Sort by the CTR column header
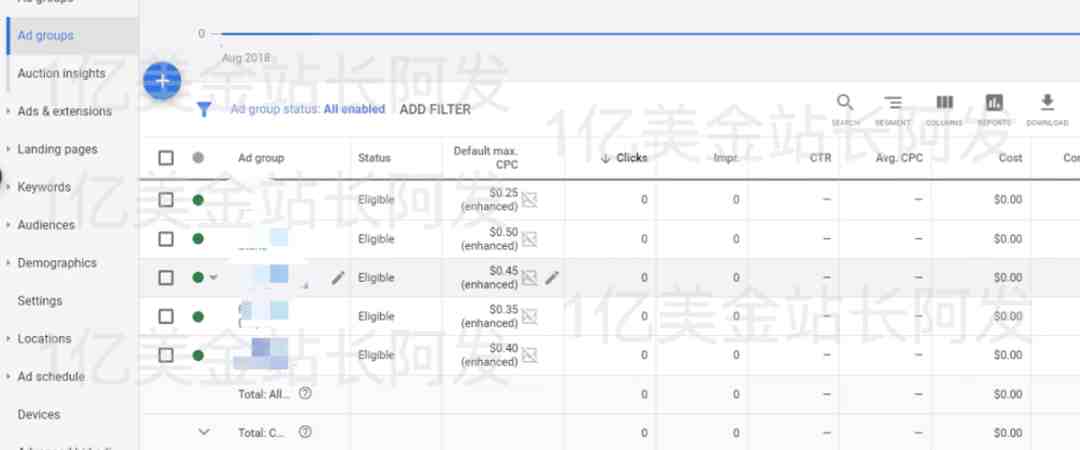The image size is (1080, 450). tap(821, 158)
